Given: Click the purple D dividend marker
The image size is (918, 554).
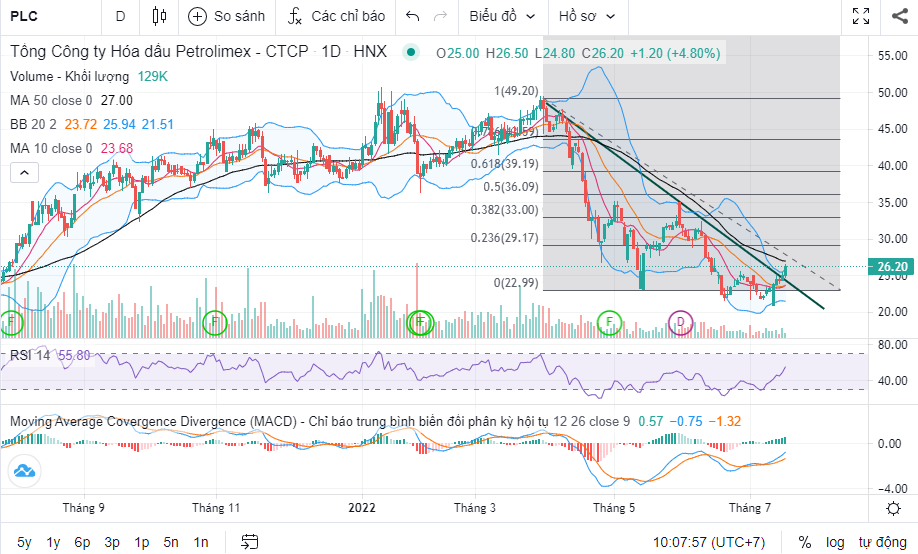Looking at the screenshot, I should [x=681, y=322].
